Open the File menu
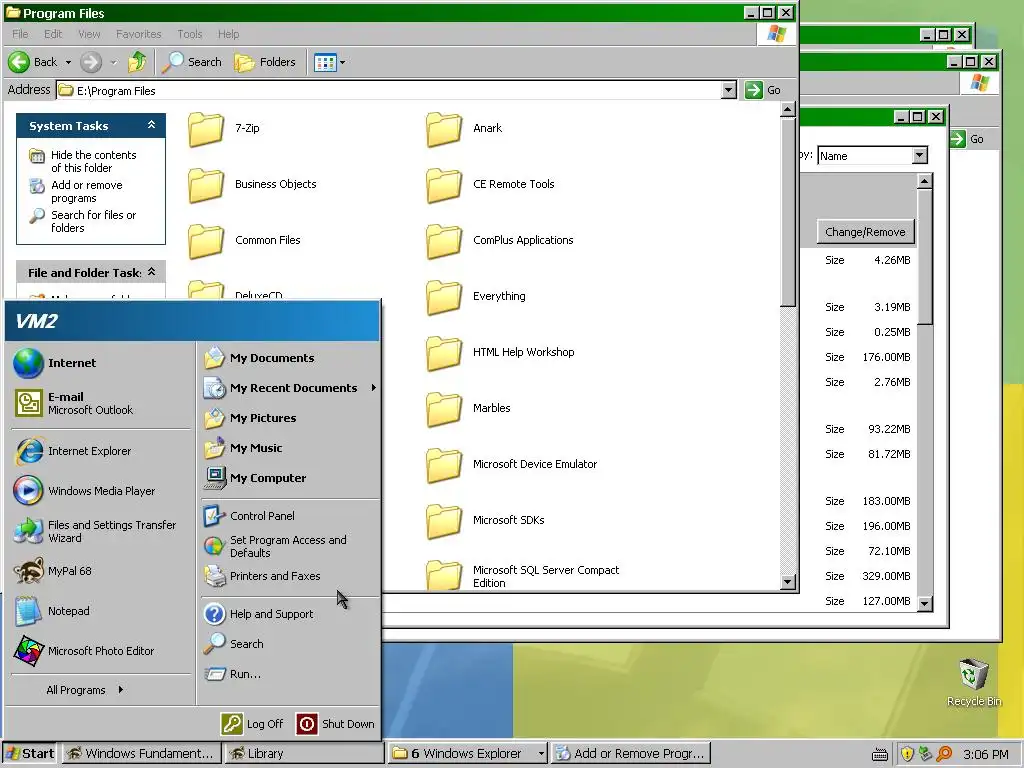1024x768 pixels. [x=20, y=34]
